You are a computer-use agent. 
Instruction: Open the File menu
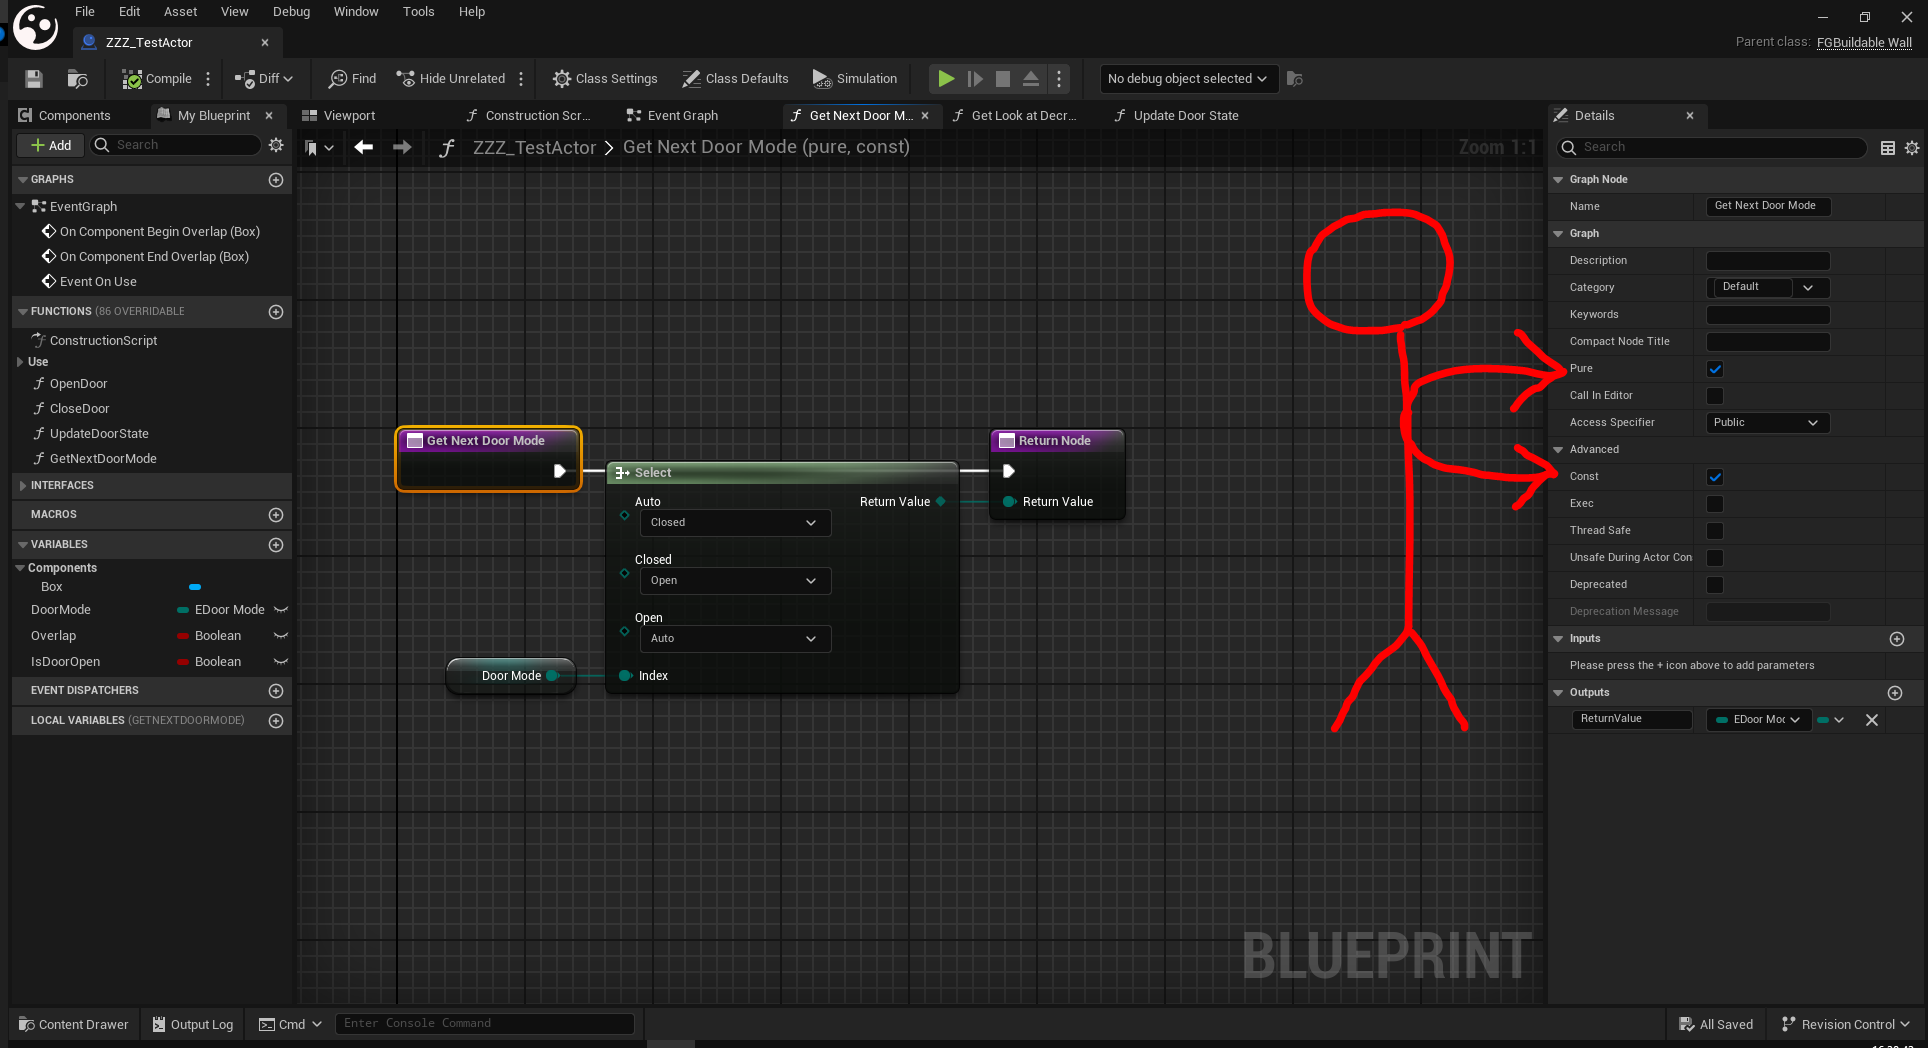coord(85,12)
